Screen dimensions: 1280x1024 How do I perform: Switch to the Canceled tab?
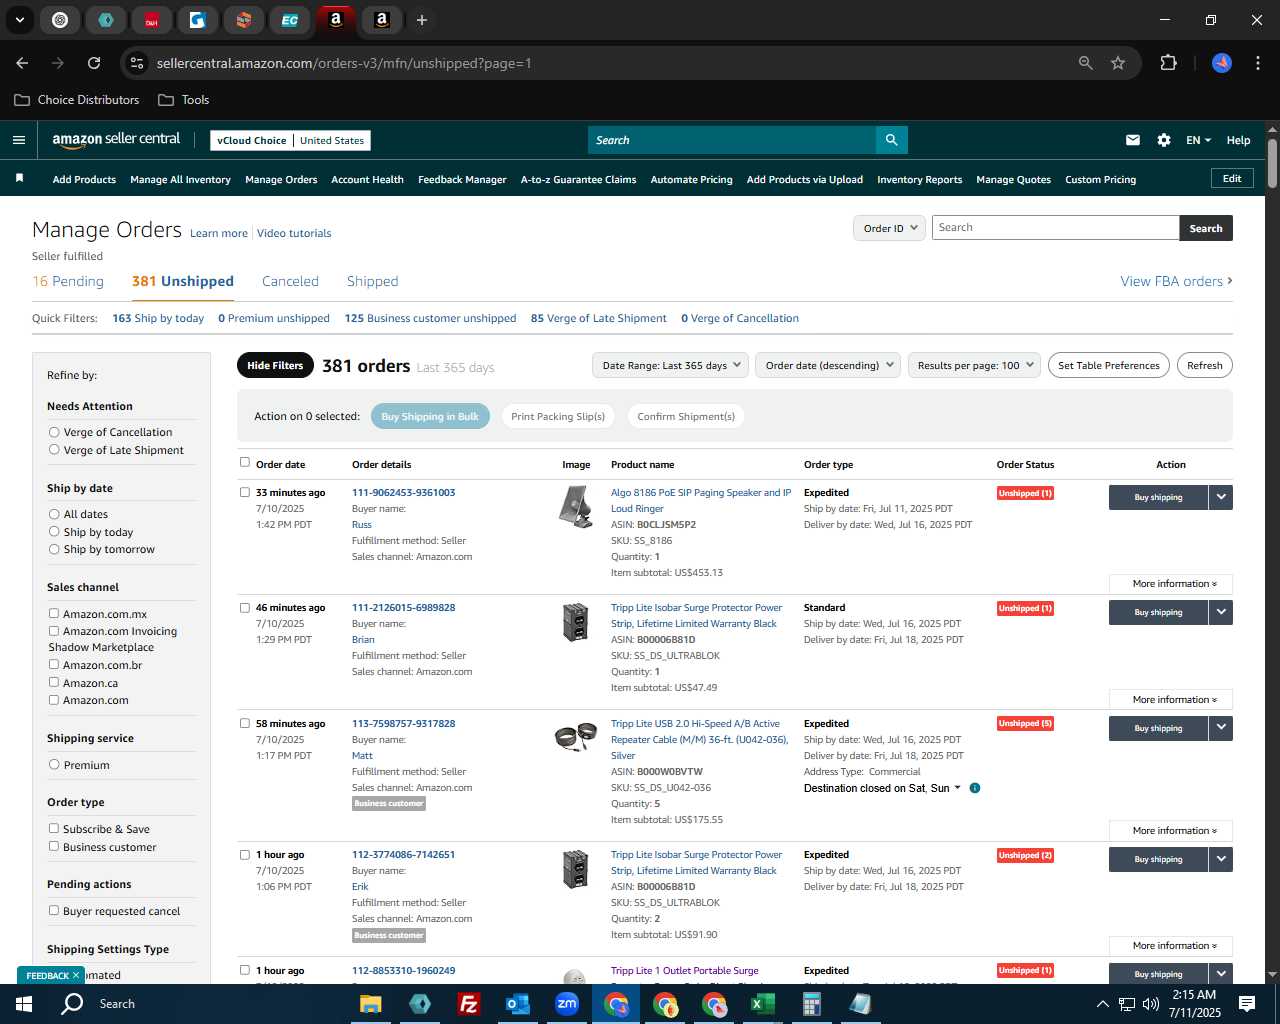pyautogui.click(x=290, y=281)
